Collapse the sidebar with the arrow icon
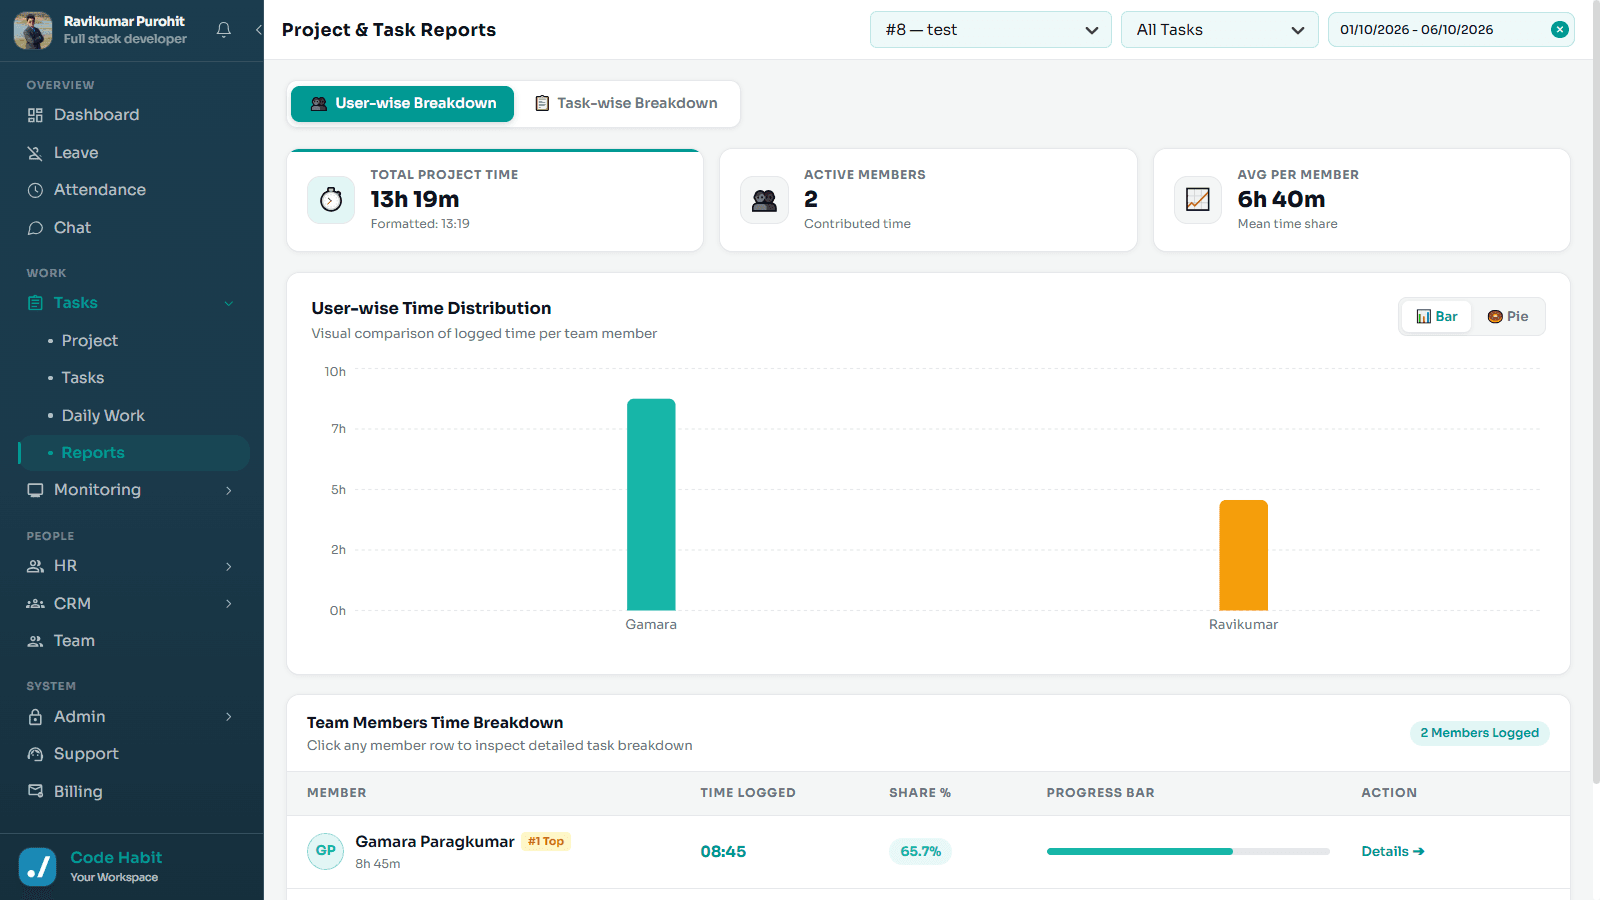 click(x=258, y=30)
